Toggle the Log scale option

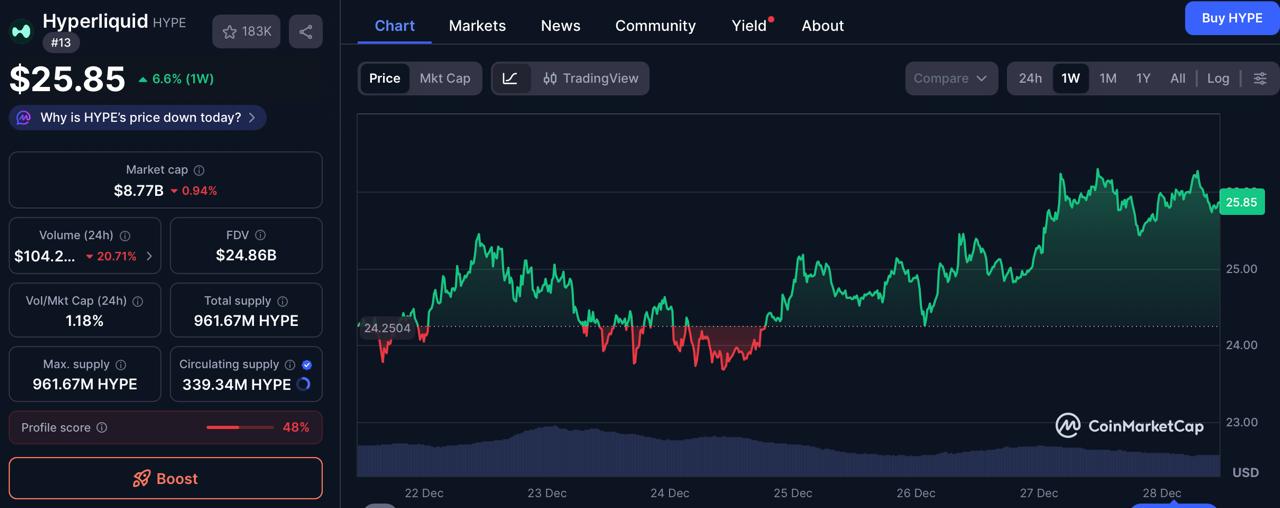point(1218,78)
